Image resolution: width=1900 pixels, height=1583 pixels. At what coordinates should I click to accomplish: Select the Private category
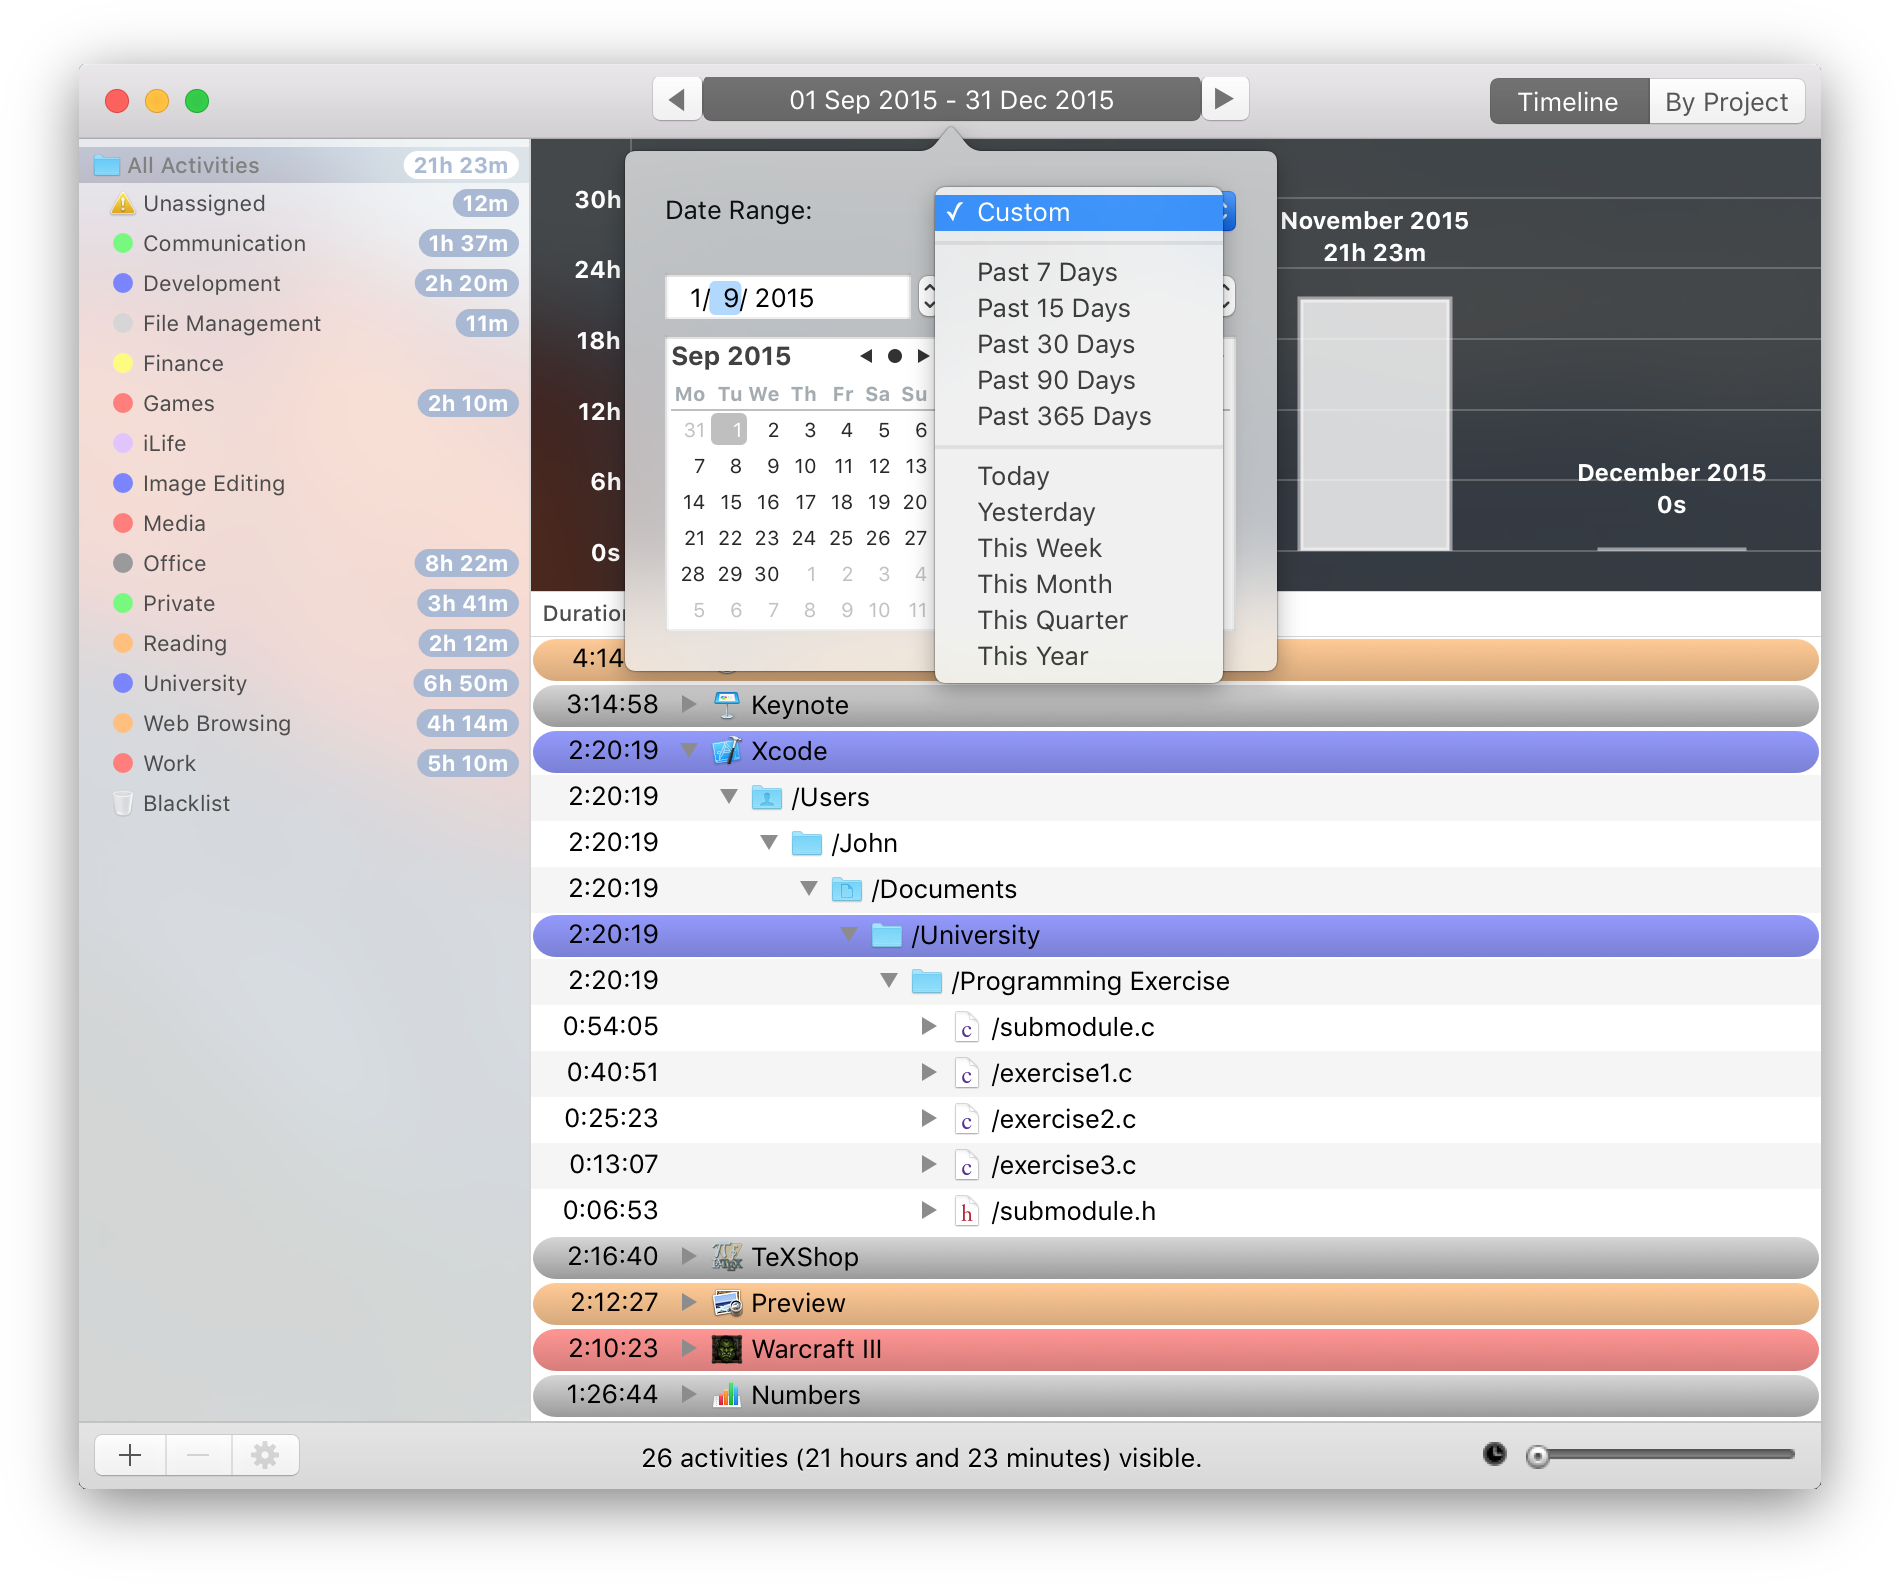(x=304, y=603)
